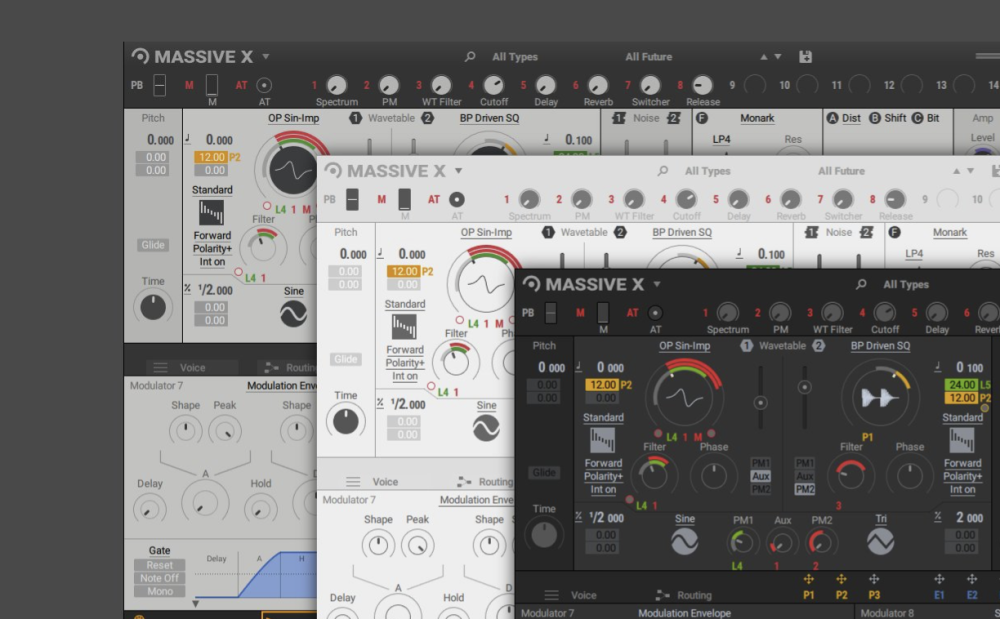
Task: Click the search magnifier in the gray back window
Action: (469, 57)
